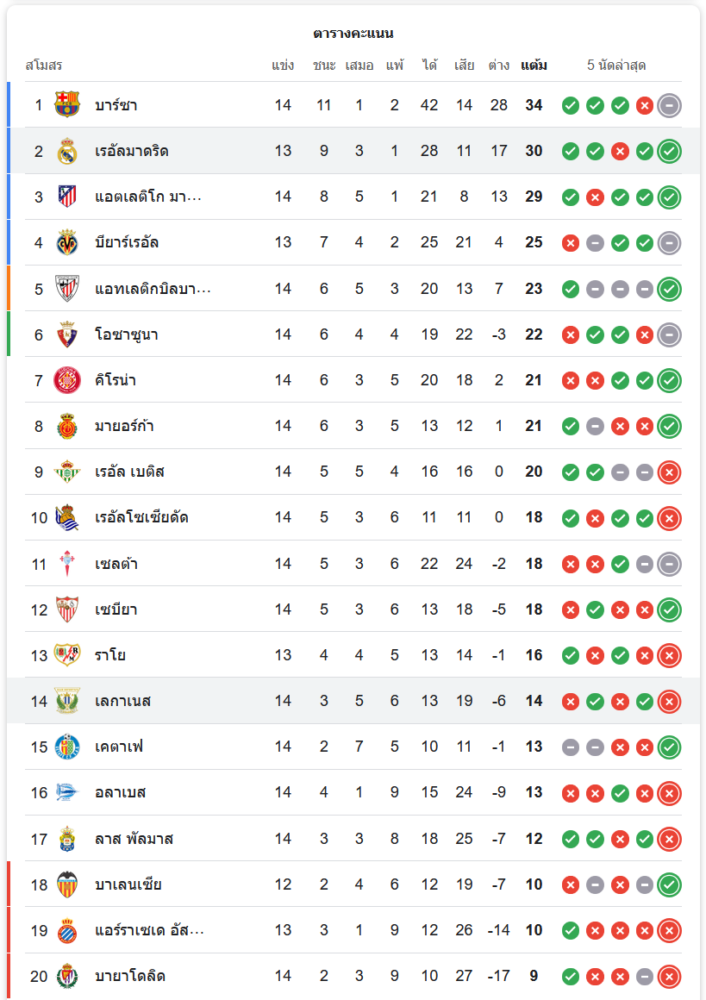Click the Atlético Madrid crest icon
Image resolution: width=706 pixels, height=1000 pixels.
tap(67, 197)
